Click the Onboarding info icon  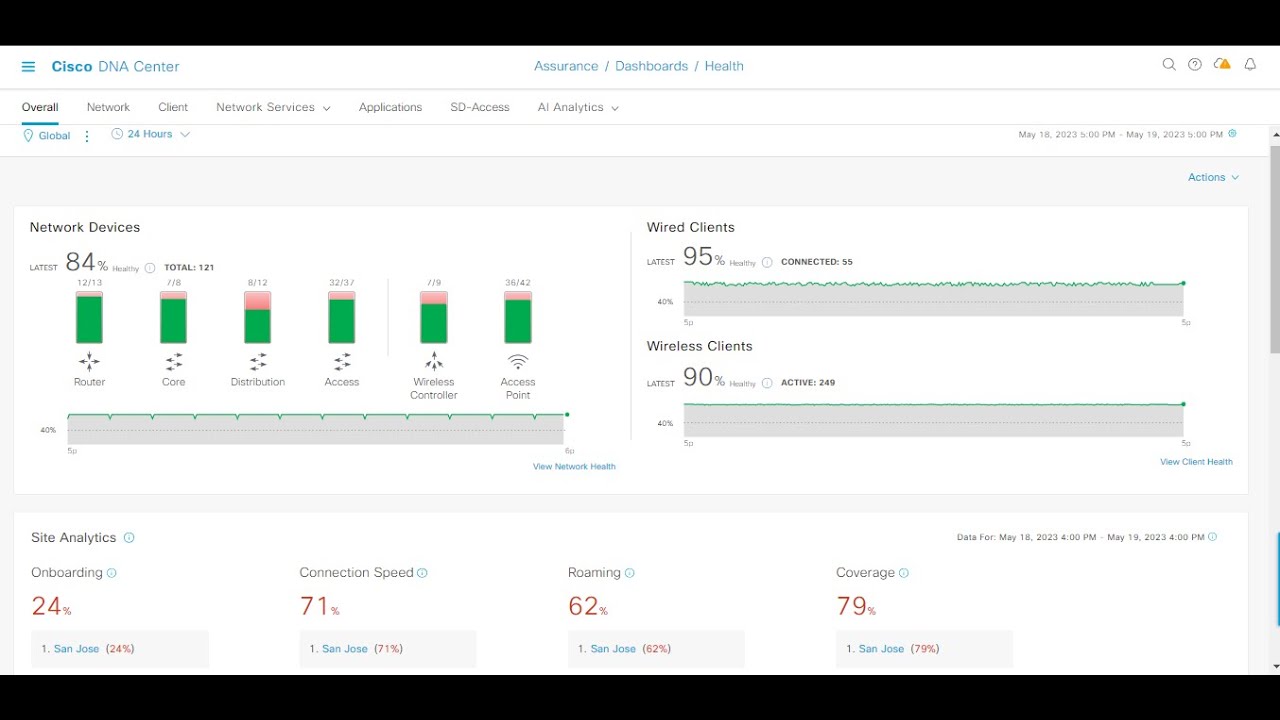[x=112, y=573]
